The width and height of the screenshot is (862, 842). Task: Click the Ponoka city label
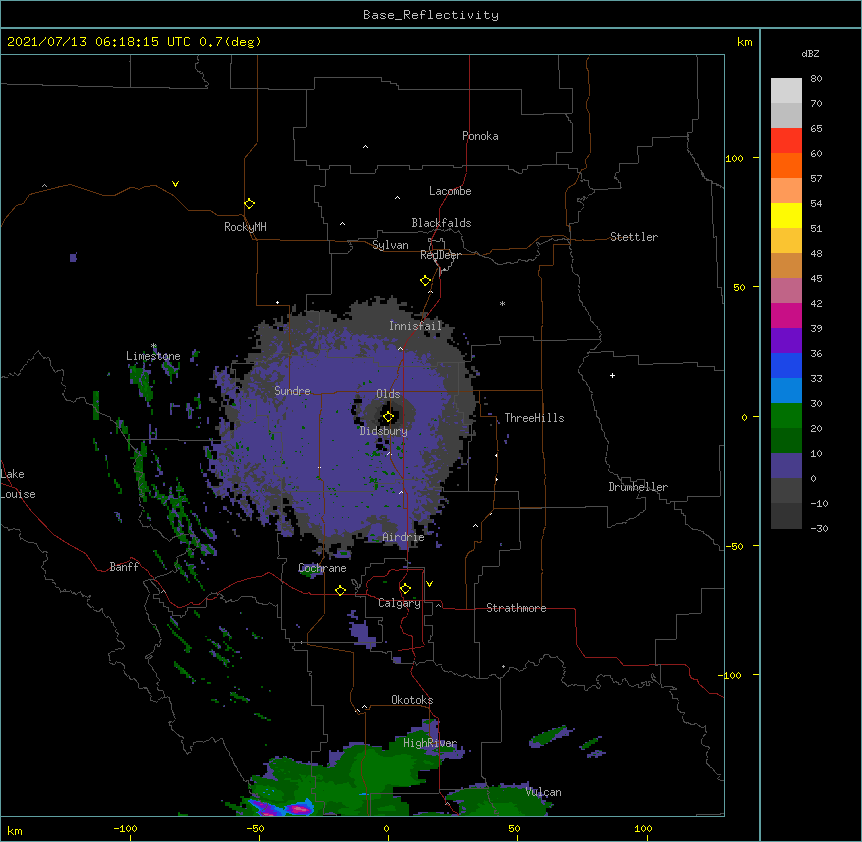pyautogui.click(x=480, y=136)
